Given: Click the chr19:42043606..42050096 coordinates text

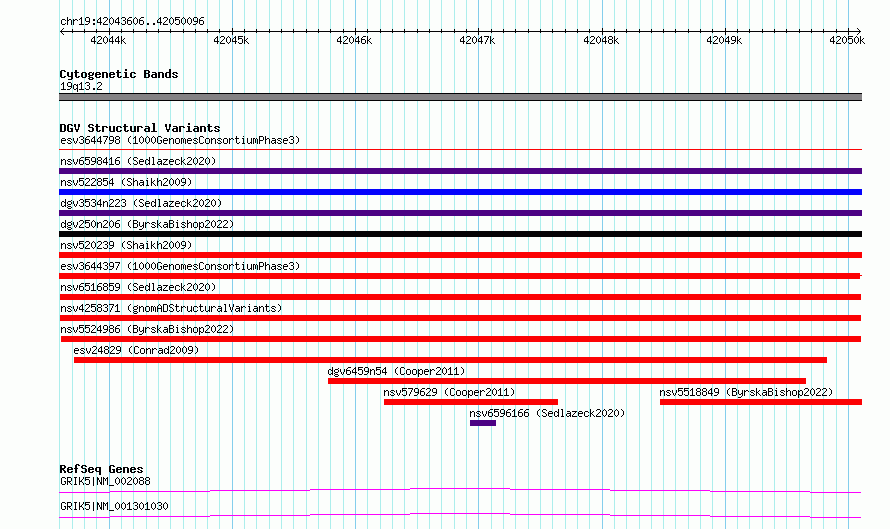Looking at the screenshot, I should coord(132,21).
